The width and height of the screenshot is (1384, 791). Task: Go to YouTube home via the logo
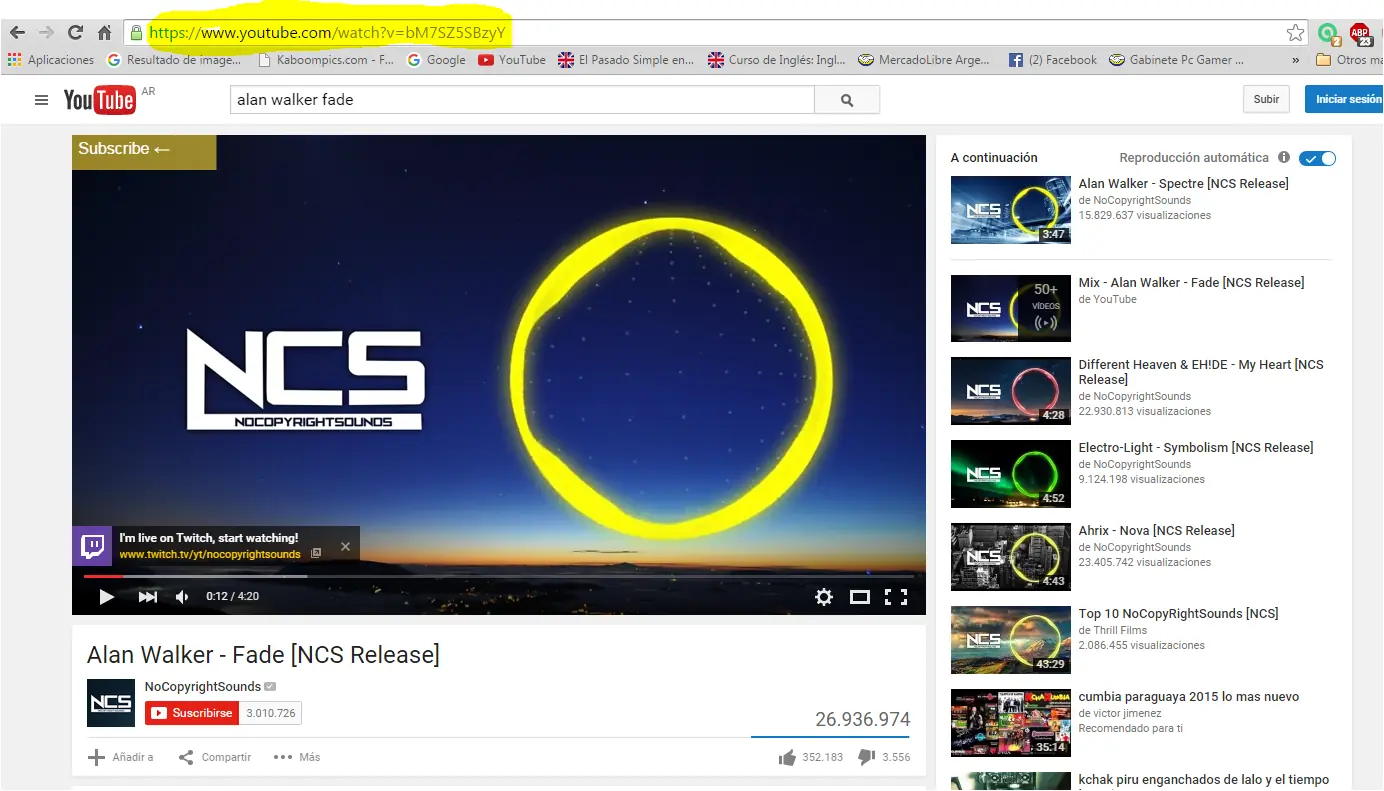(x=99, y=100)
